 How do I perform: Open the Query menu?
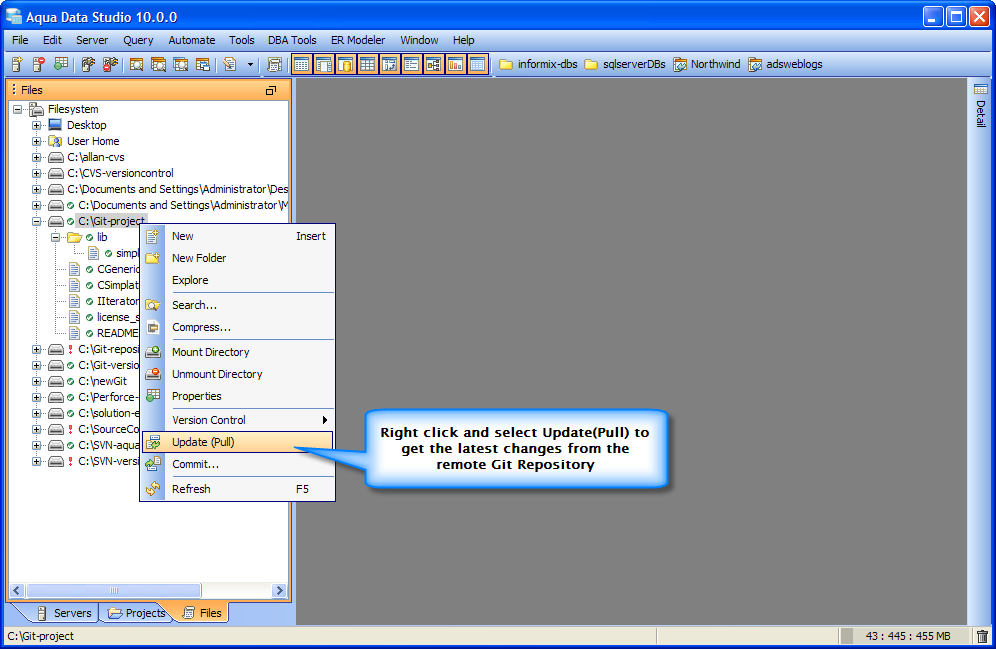coord(138,40)
